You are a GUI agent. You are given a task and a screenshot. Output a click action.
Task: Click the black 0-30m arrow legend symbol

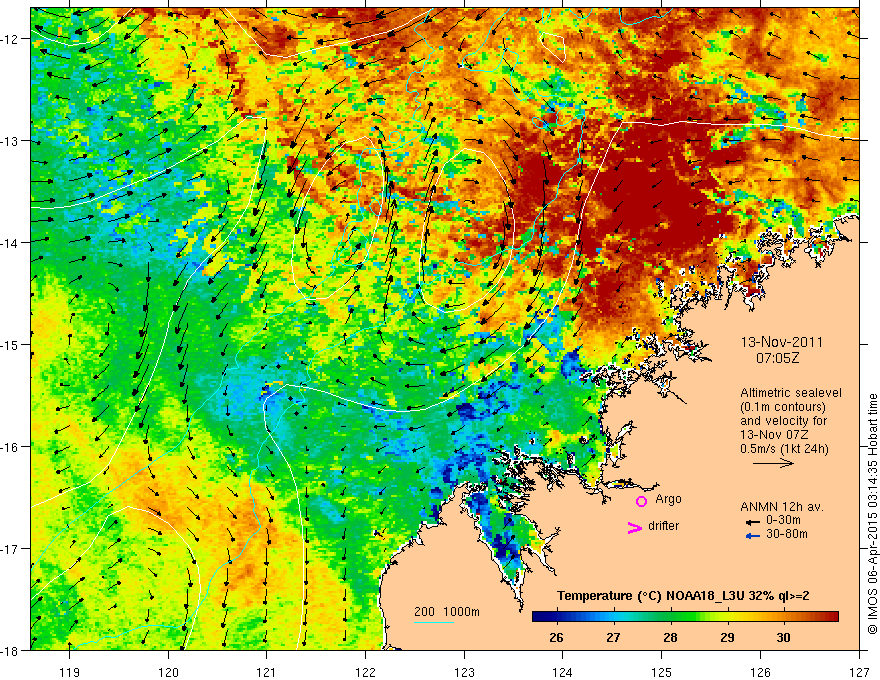pyautogui.click(x=753, y=522)
